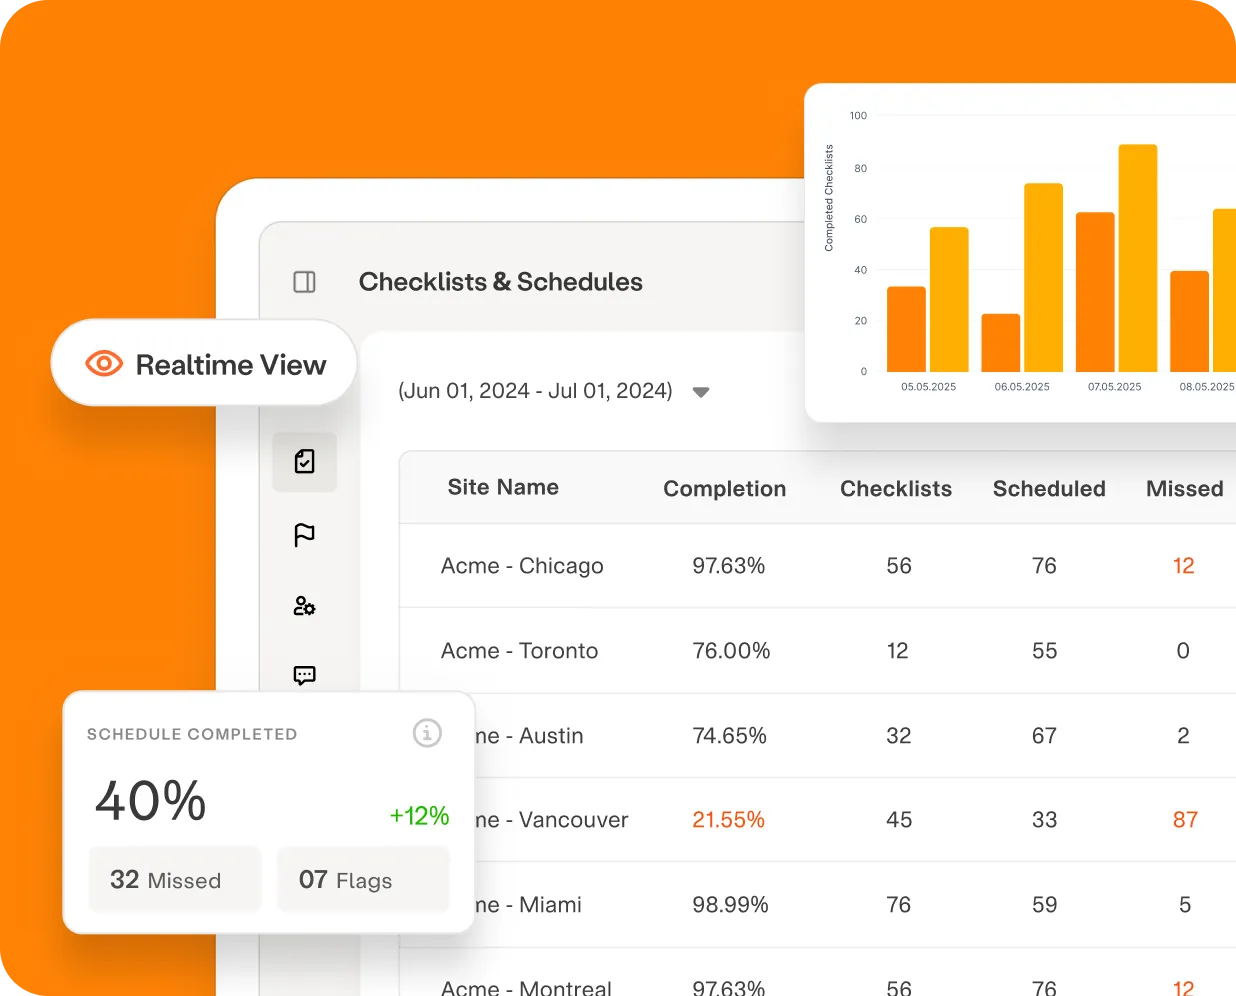
Task: Open comments via the chat bubble sidebar icon
Action: [305, 675]
